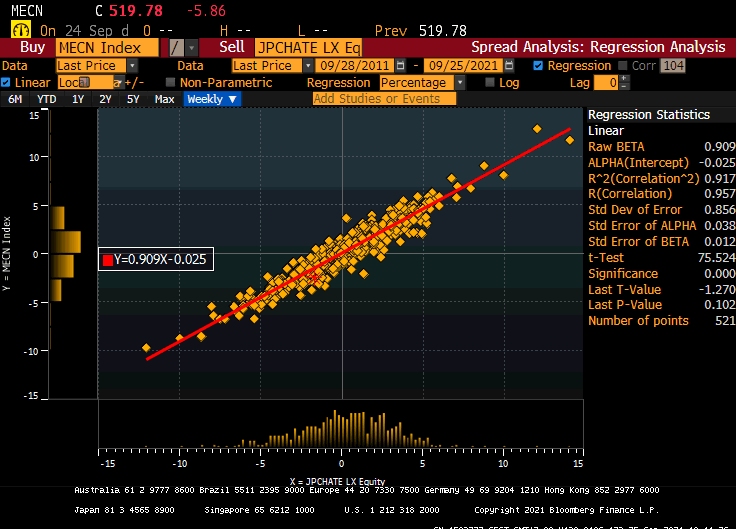This screenshot has width=736, height=529.
Task: Click the slash separator button after MECN Index
Action: click(x=176, y=48)
